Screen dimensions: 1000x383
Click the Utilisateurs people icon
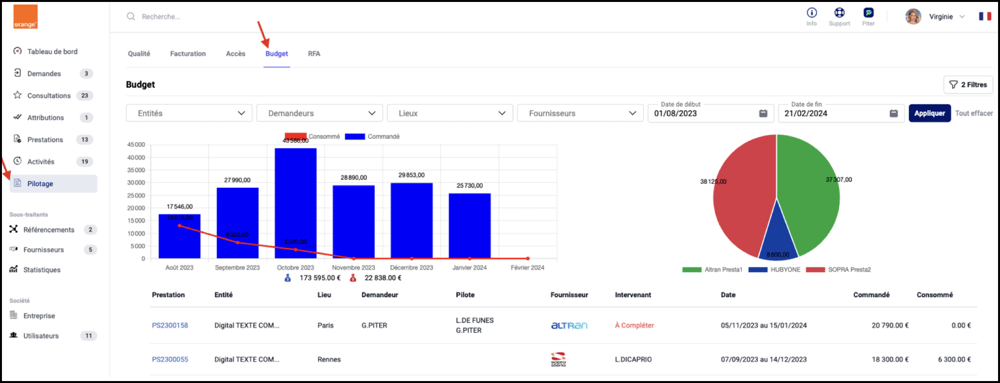[13, 335]
